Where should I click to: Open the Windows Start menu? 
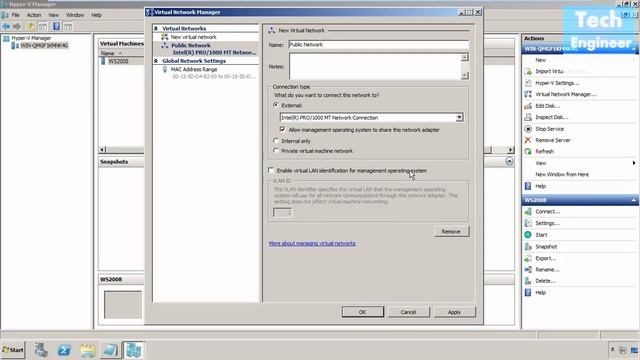coord(13,350)
